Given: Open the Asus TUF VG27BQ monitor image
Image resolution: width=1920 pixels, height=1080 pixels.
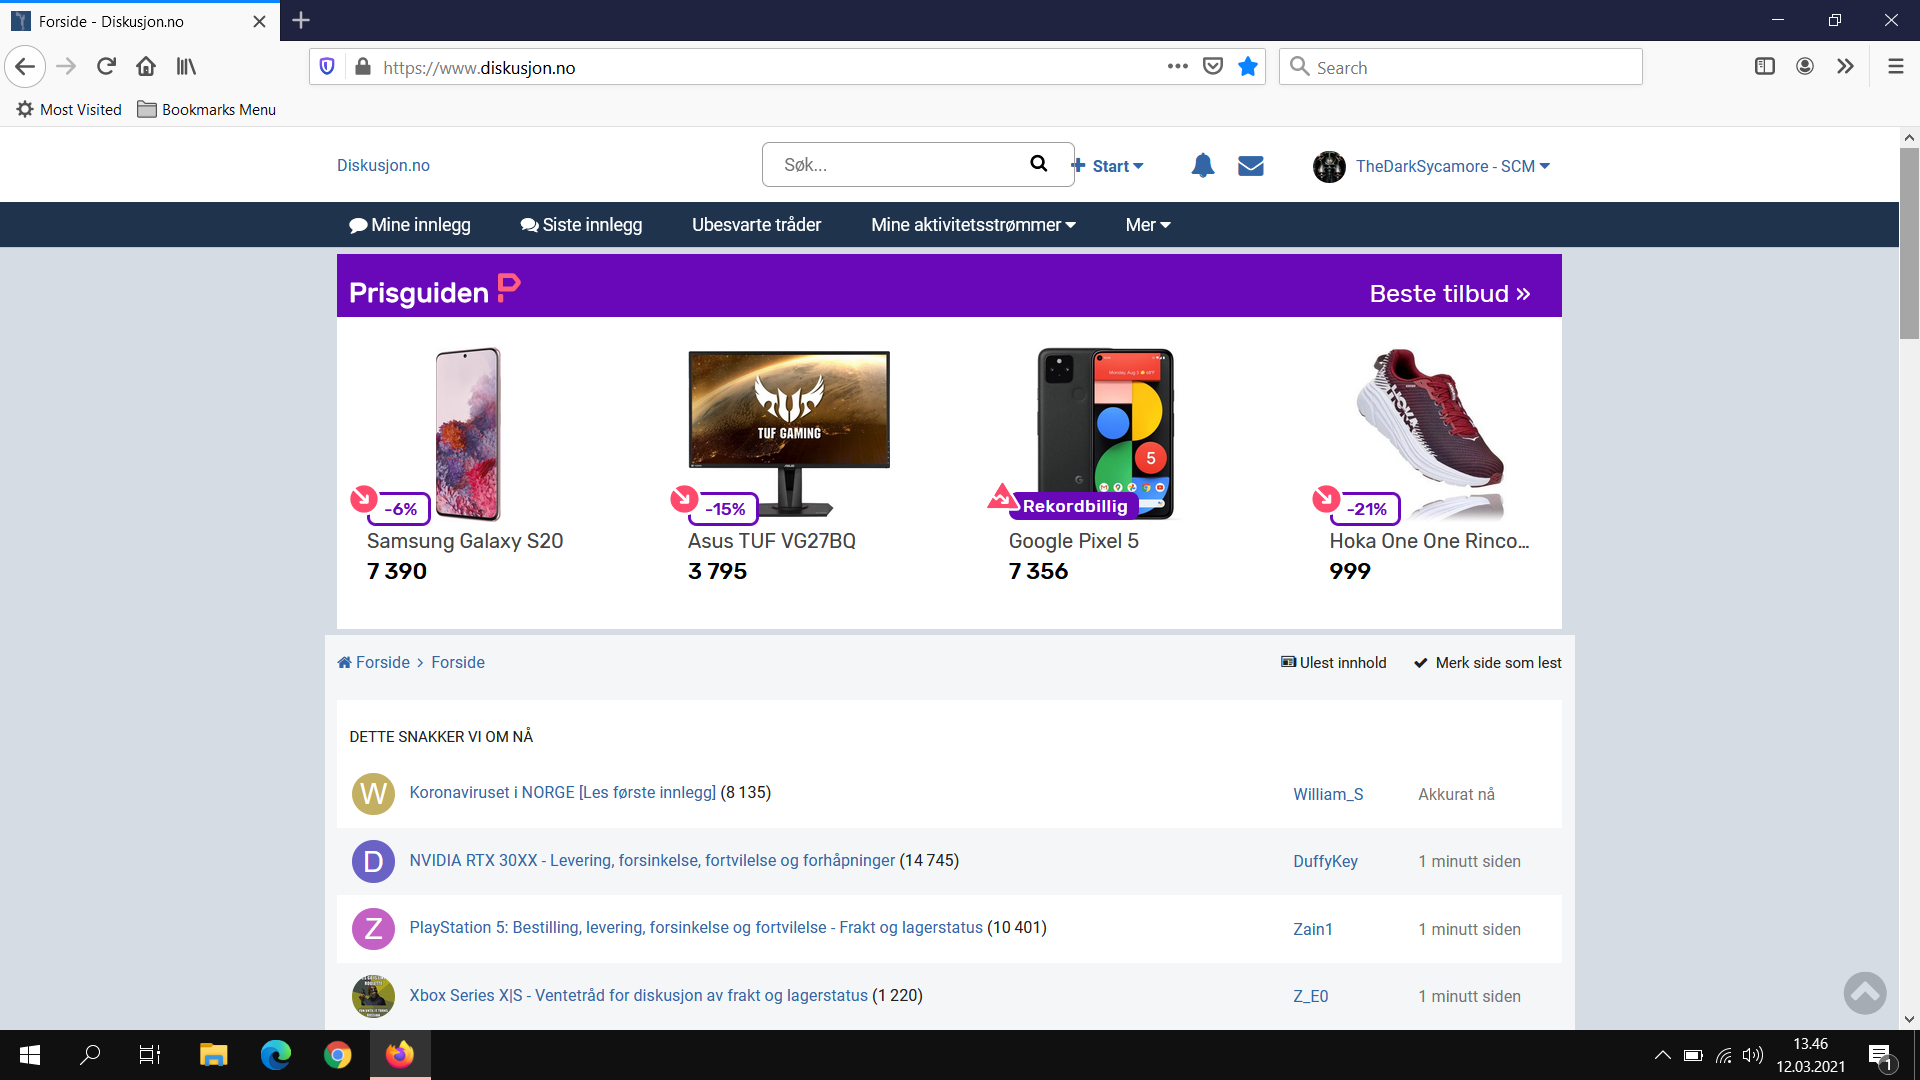Looking at the screenshot, I should point(789,432).
